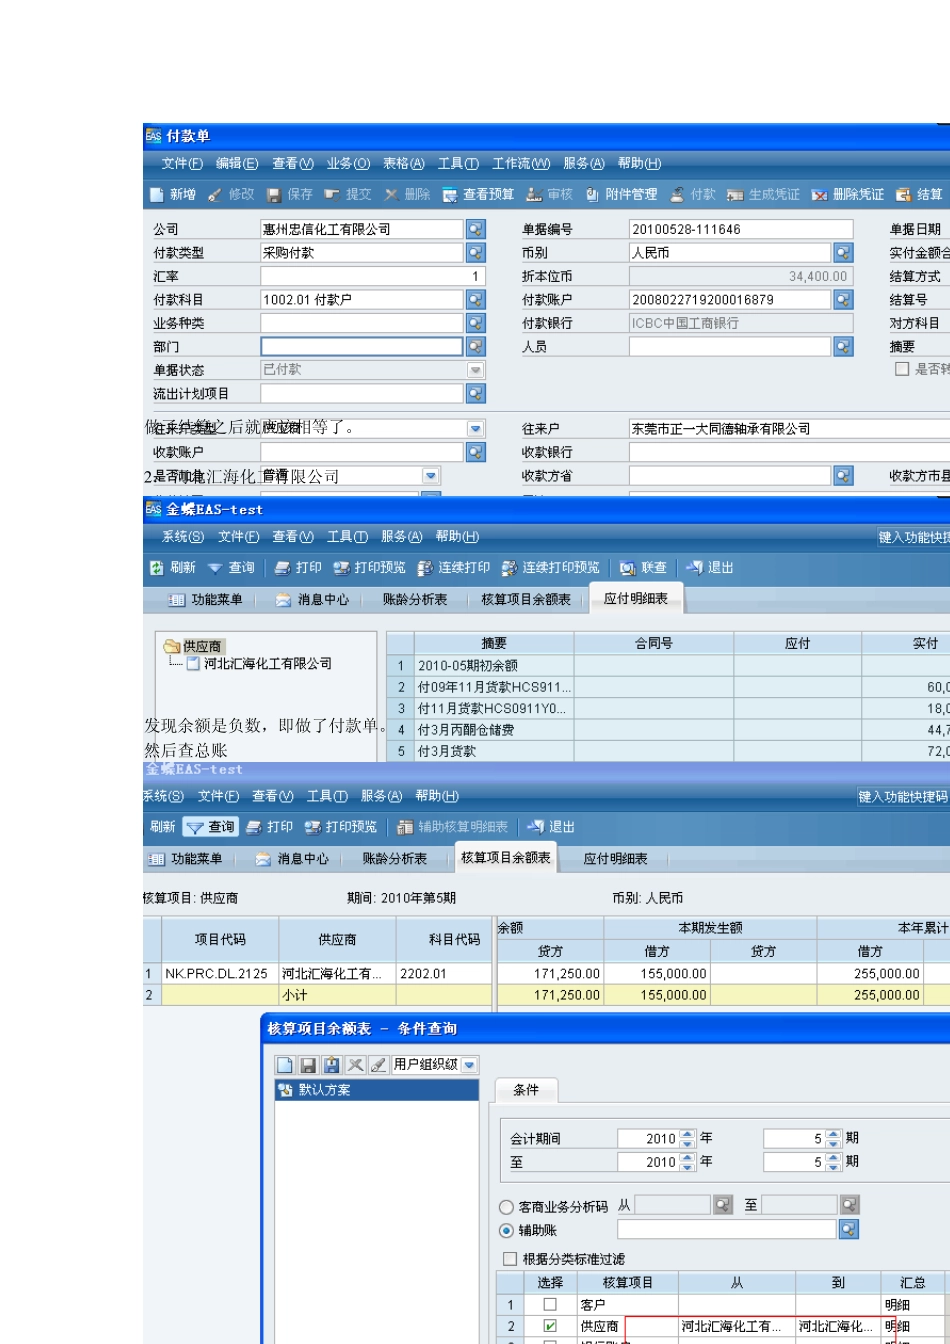Click the floppy save icon in 条件查询 dialog

[x=308, y=1065]
